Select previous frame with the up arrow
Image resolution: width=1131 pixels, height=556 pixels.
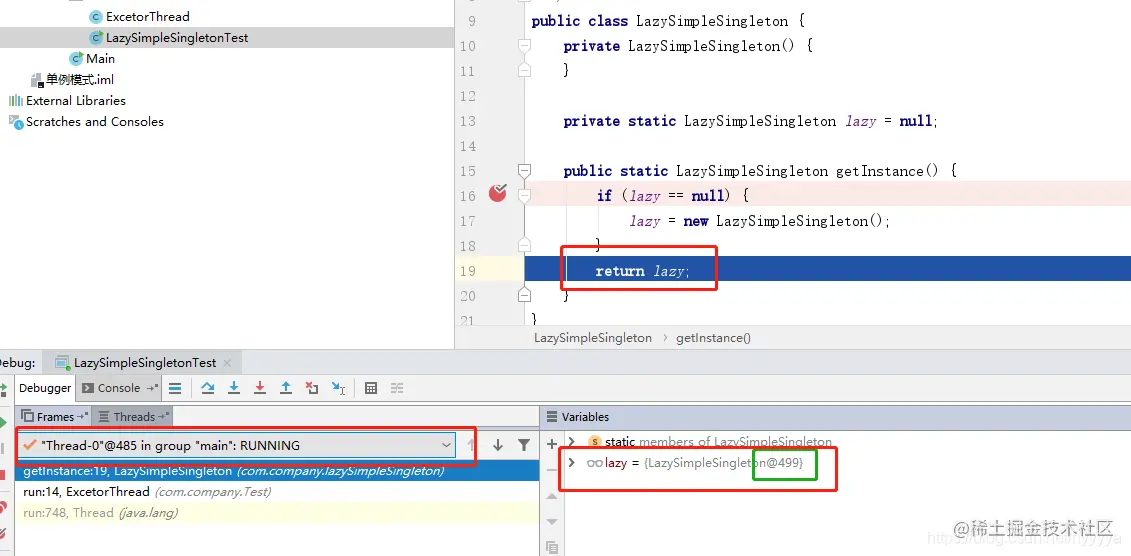471,446
